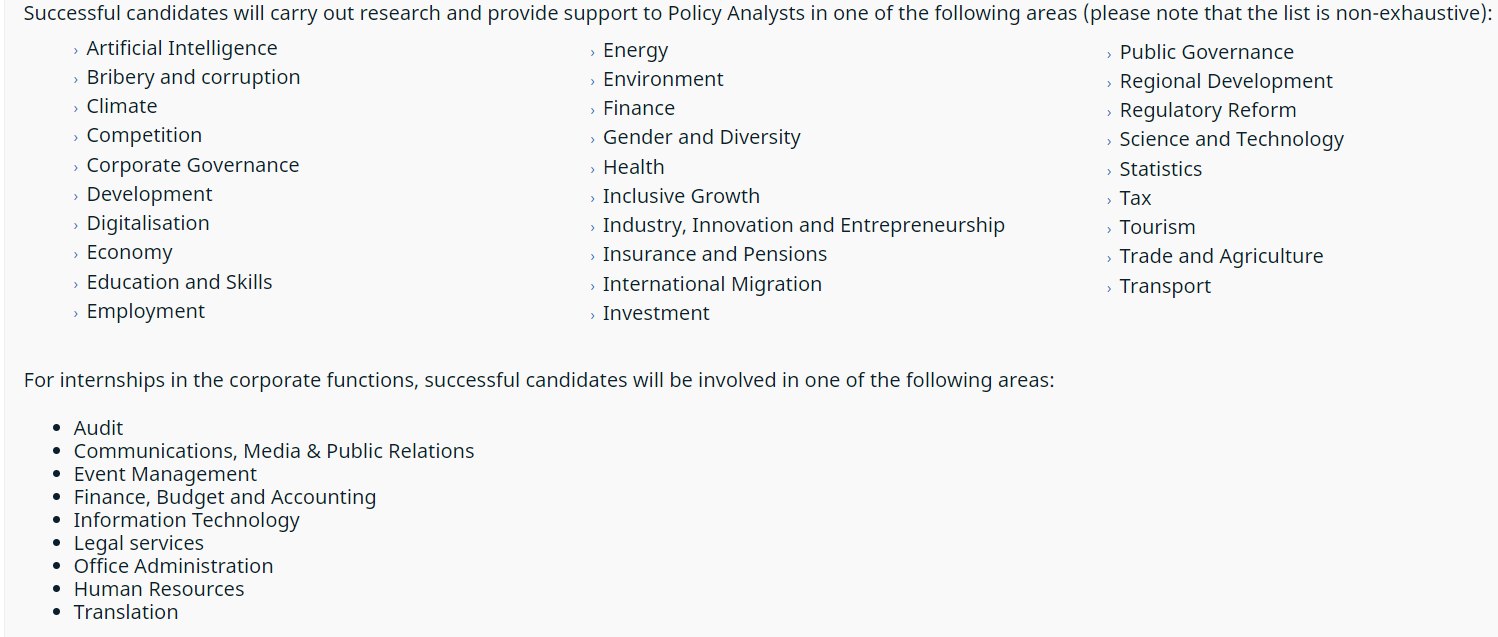Click the Information Technology bullet entry
The width and height of the screenshot is (1498, 637).
click(186, 520)
